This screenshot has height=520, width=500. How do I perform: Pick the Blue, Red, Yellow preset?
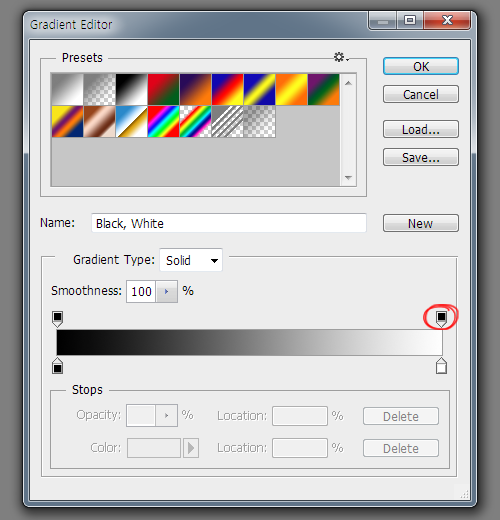tap(227, 89)
